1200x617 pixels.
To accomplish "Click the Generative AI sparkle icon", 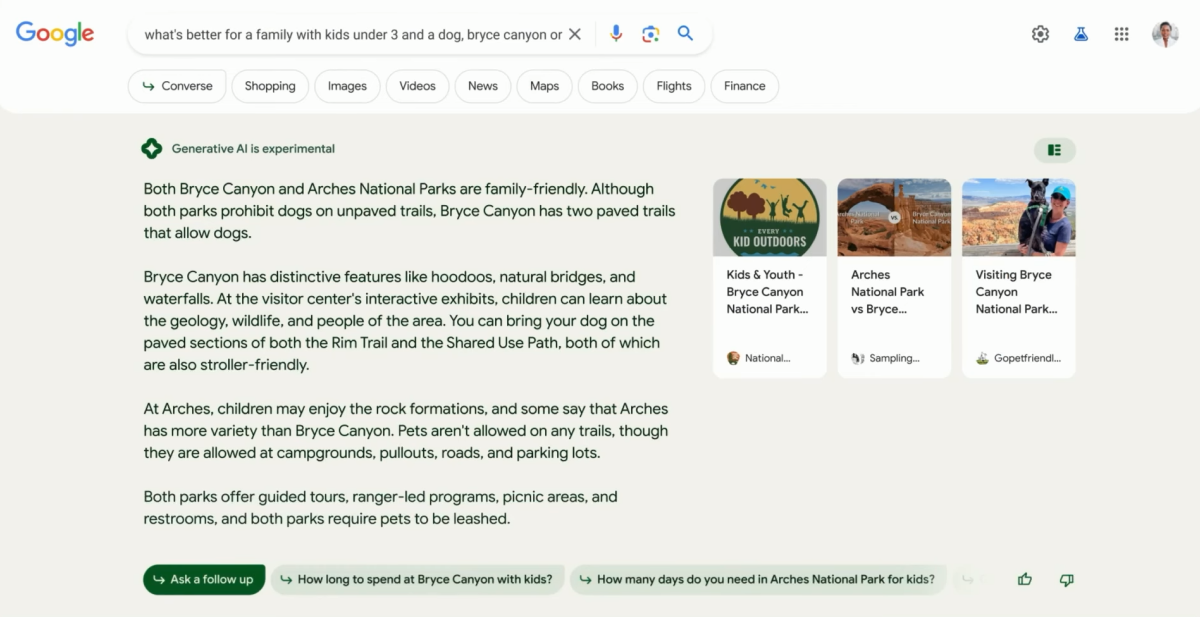I will pos(151,149).
